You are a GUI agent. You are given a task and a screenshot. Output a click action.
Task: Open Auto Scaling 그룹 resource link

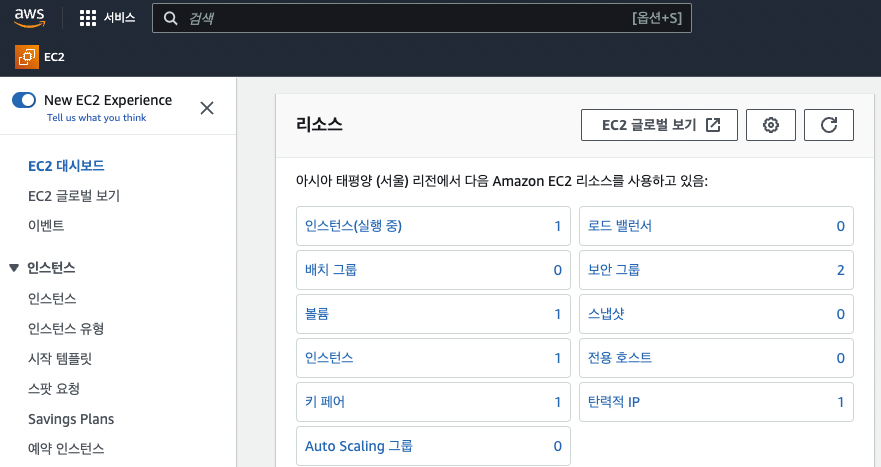point(359,446)
